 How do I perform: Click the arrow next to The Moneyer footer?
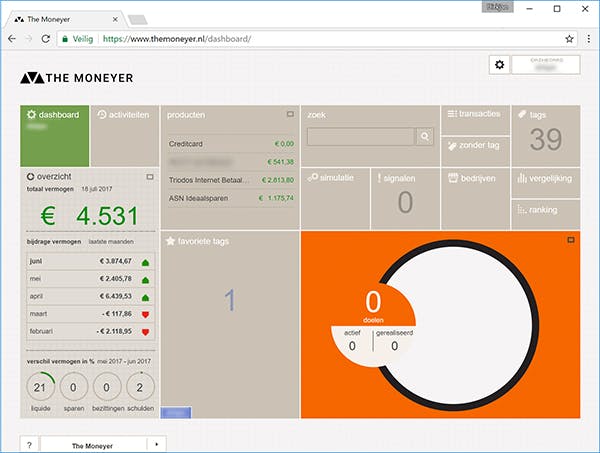[x=157, y=445]
